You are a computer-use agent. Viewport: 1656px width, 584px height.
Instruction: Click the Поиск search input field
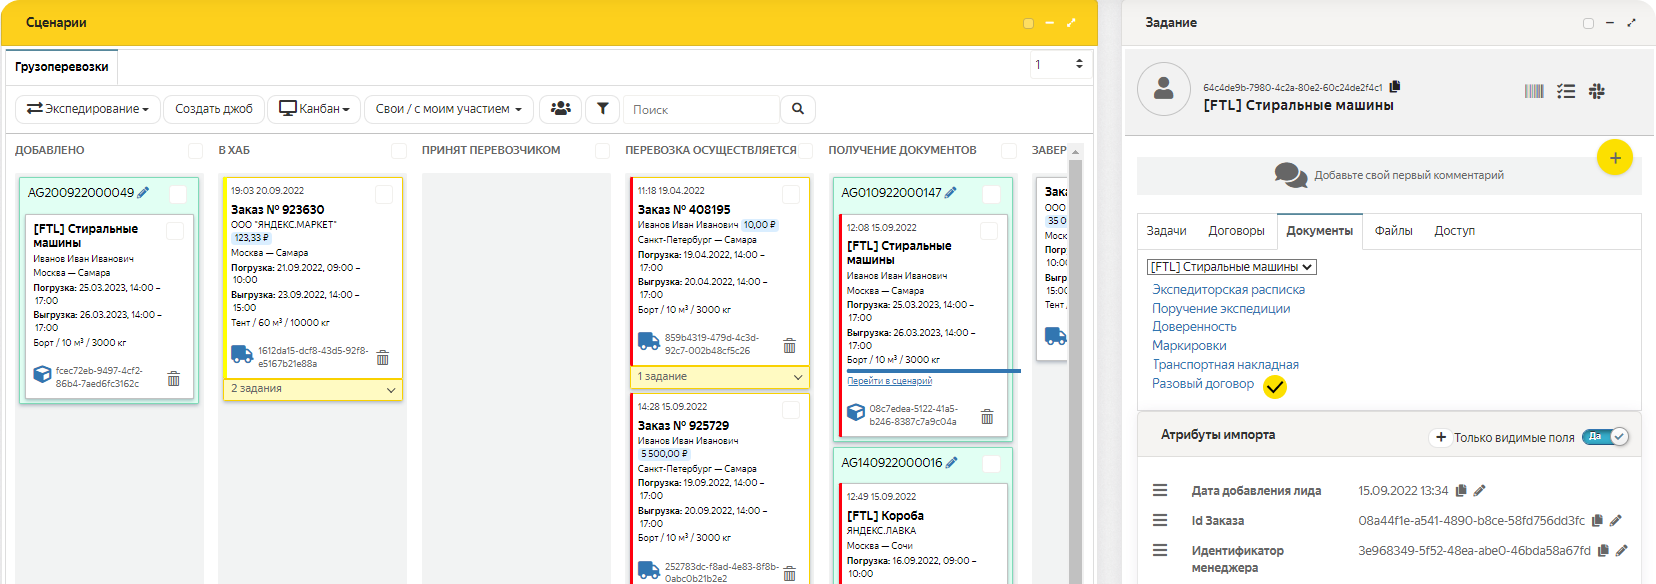700,109
